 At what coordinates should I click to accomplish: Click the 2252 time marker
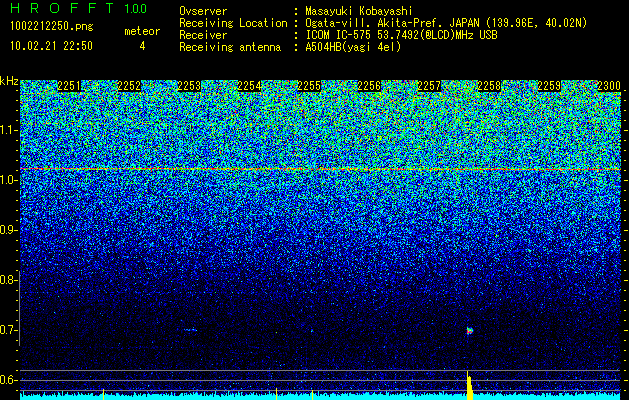(x=129, y=86)
